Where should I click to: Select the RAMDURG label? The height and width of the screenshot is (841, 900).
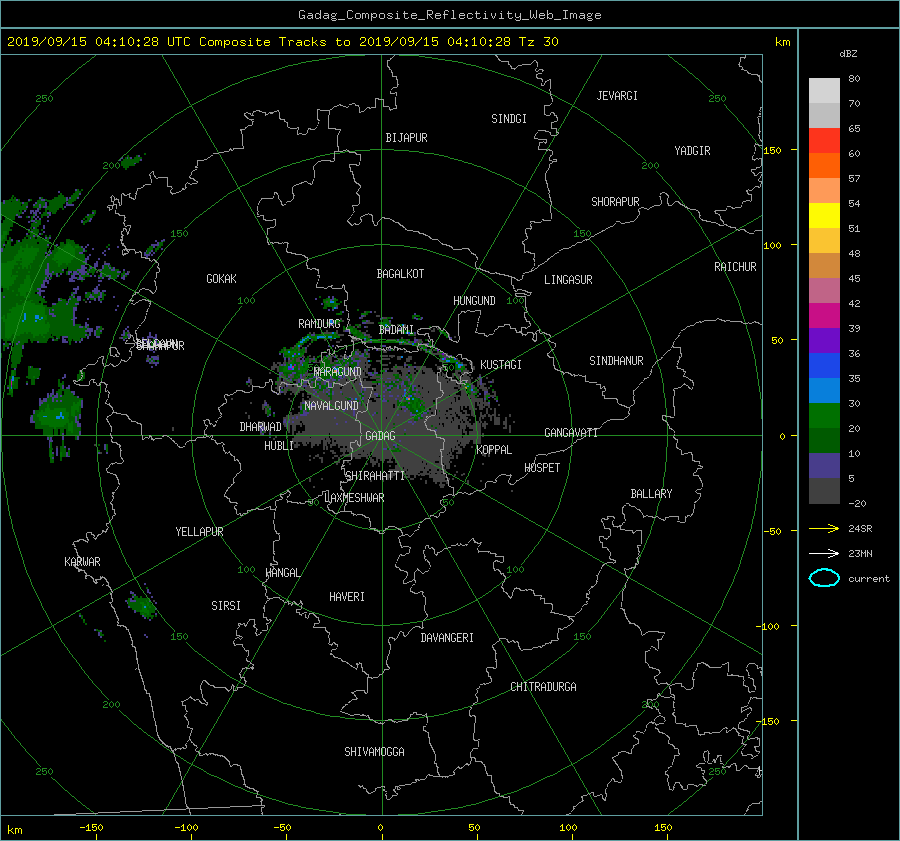(319, 324)
